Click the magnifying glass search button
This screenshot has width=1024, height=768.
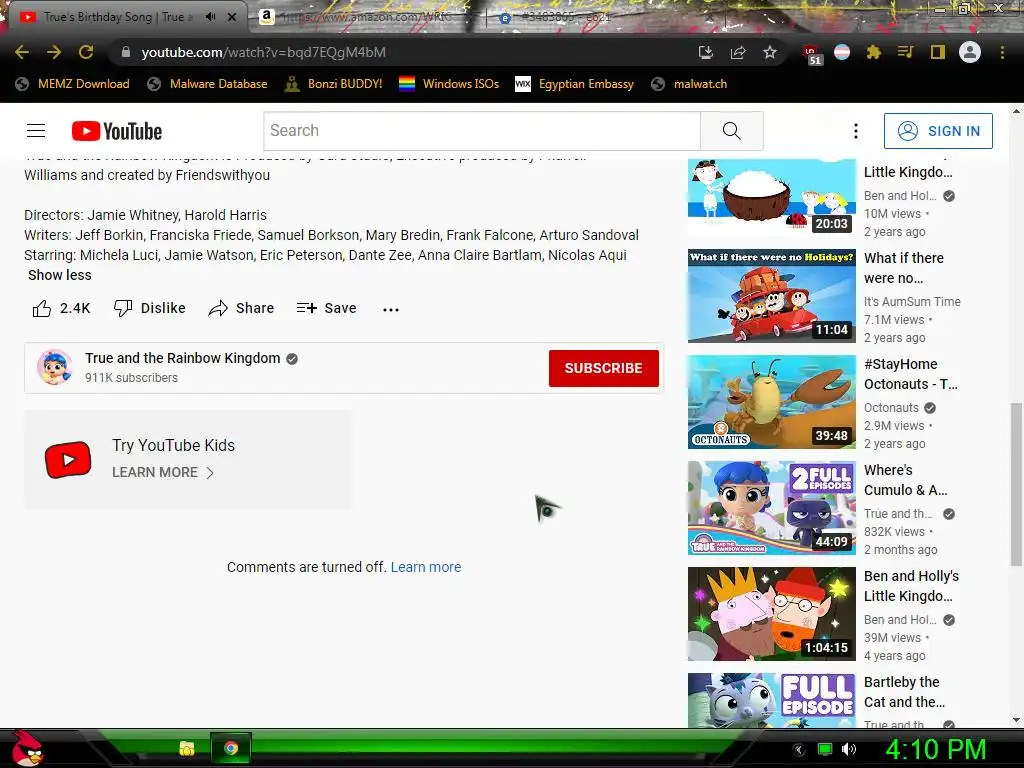click(731, 131)
